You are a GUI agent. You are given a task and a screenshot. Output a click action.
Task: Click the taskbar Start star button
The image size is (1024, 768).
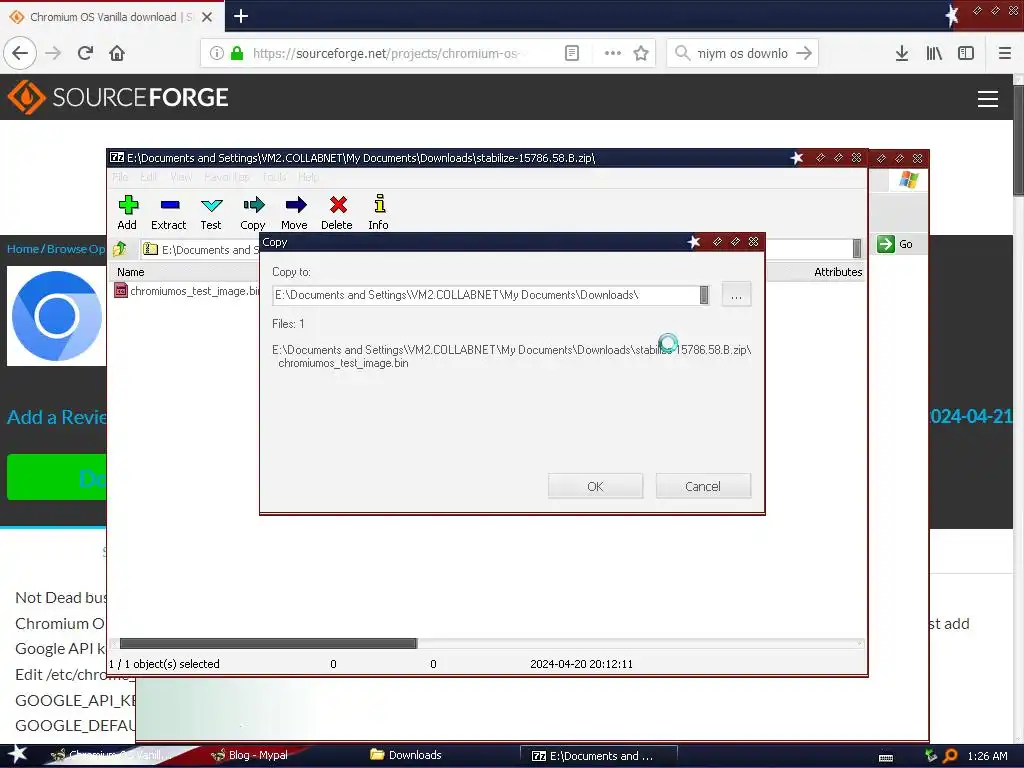click(16, 754)
